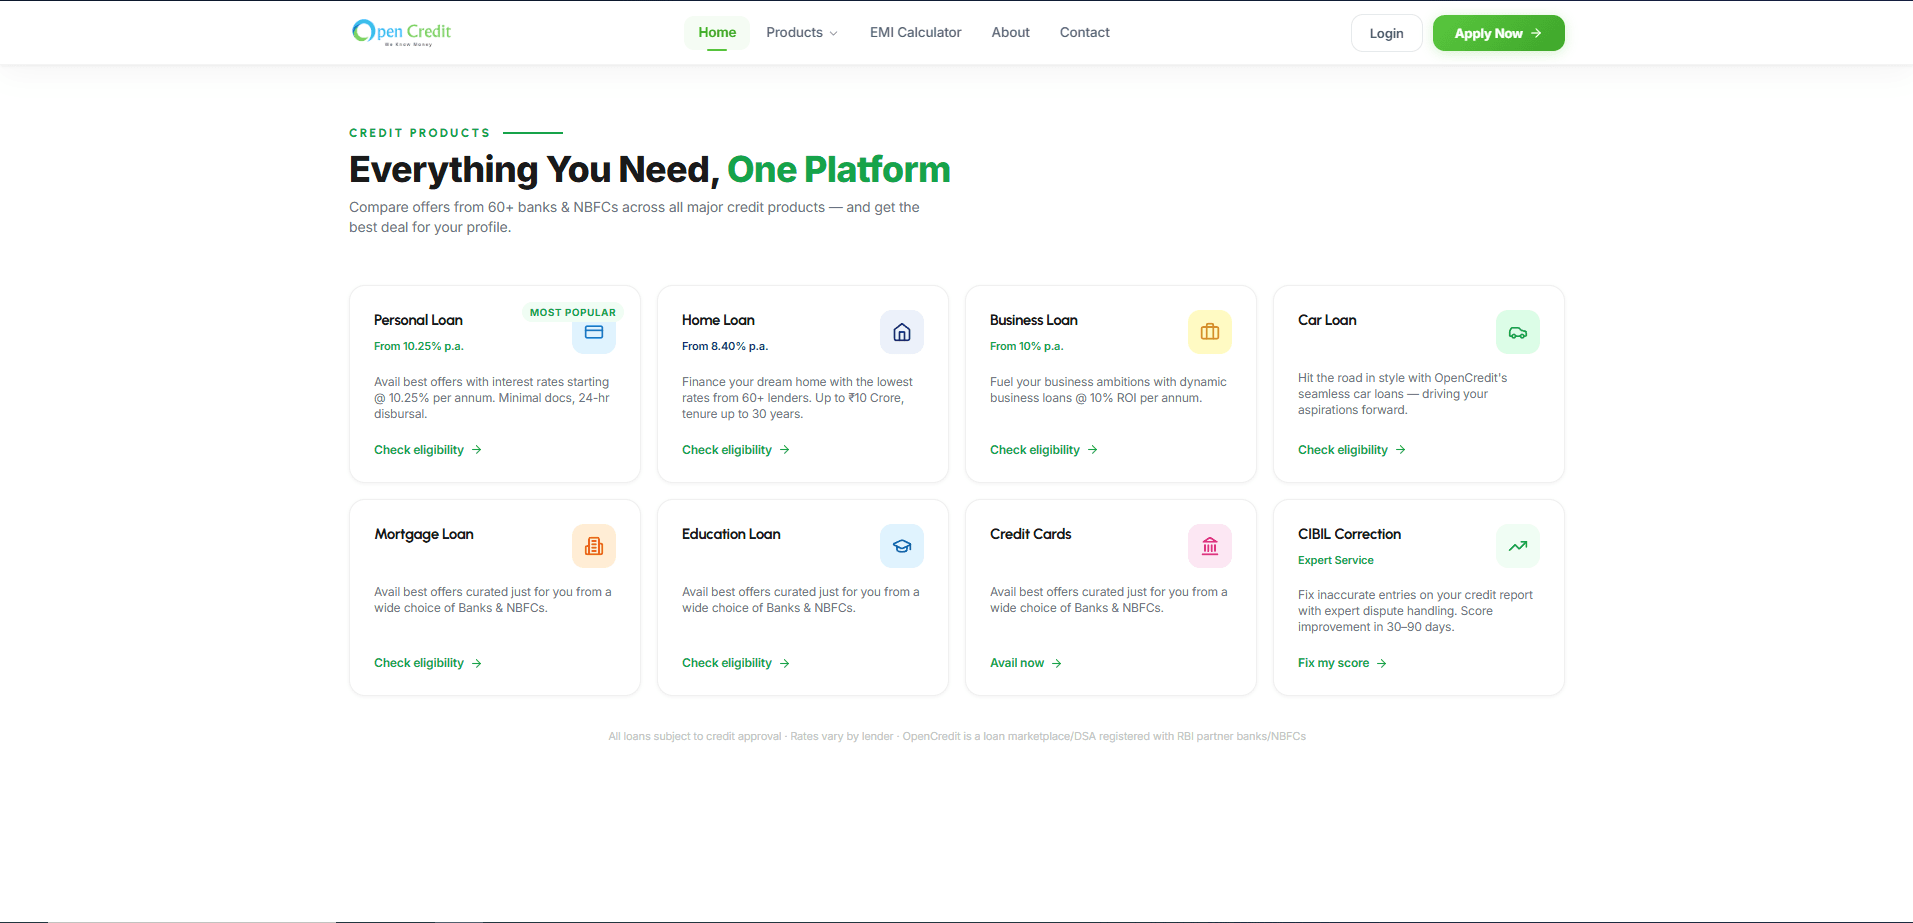Viewport: 1913px width, 923px height.
Task: Click the arrow beside Mortgage Loan Check eligibility
Action: (x=477, y=663)
